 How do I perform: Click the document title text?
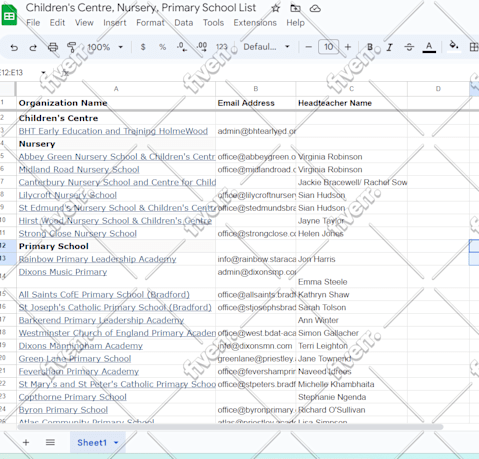point(141,8)
